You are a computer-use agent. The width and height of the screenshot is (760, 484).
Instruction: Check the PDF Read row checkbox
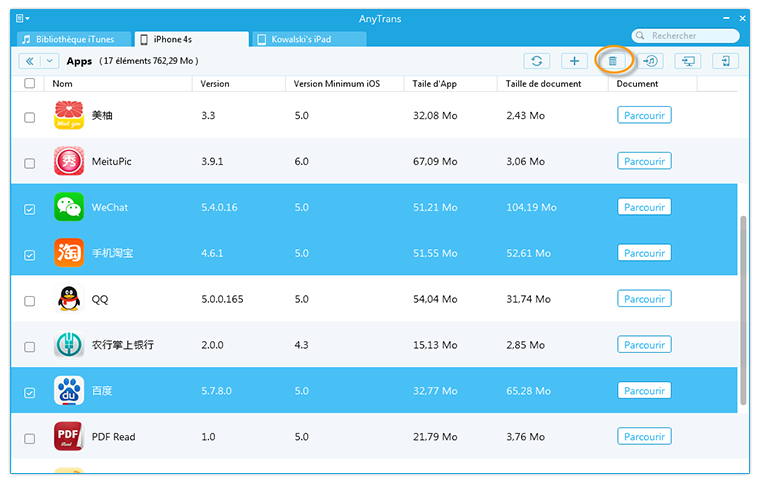tap(30, 438)
